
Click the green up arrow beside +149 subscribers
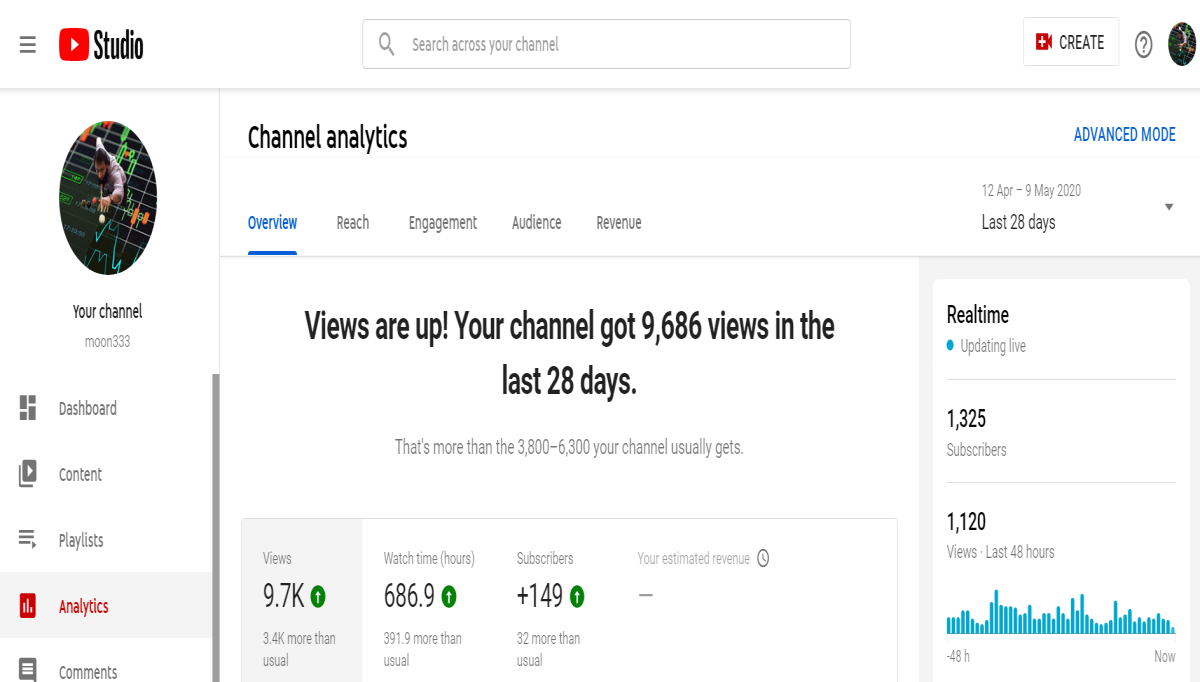click(x=577, y=597)
